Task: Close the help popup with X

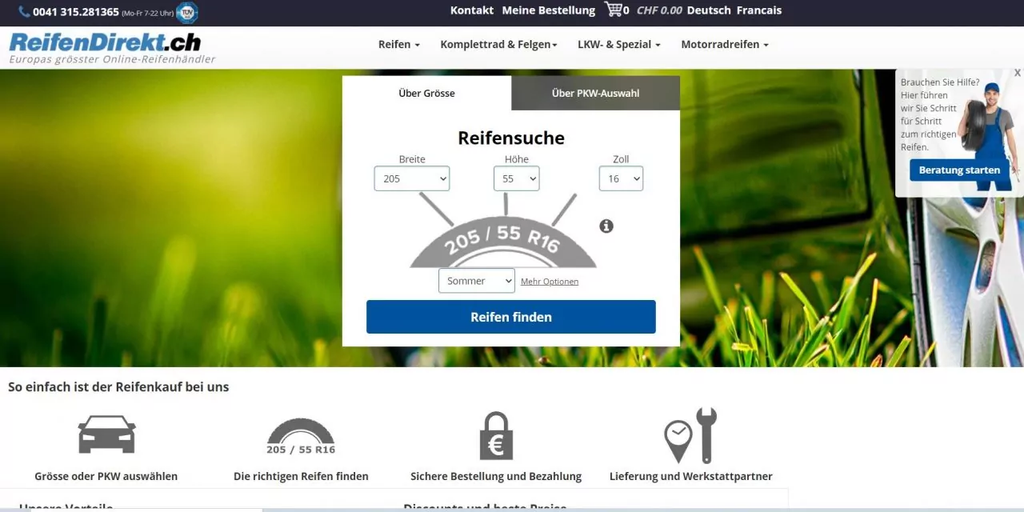Action: (1017, 73)
